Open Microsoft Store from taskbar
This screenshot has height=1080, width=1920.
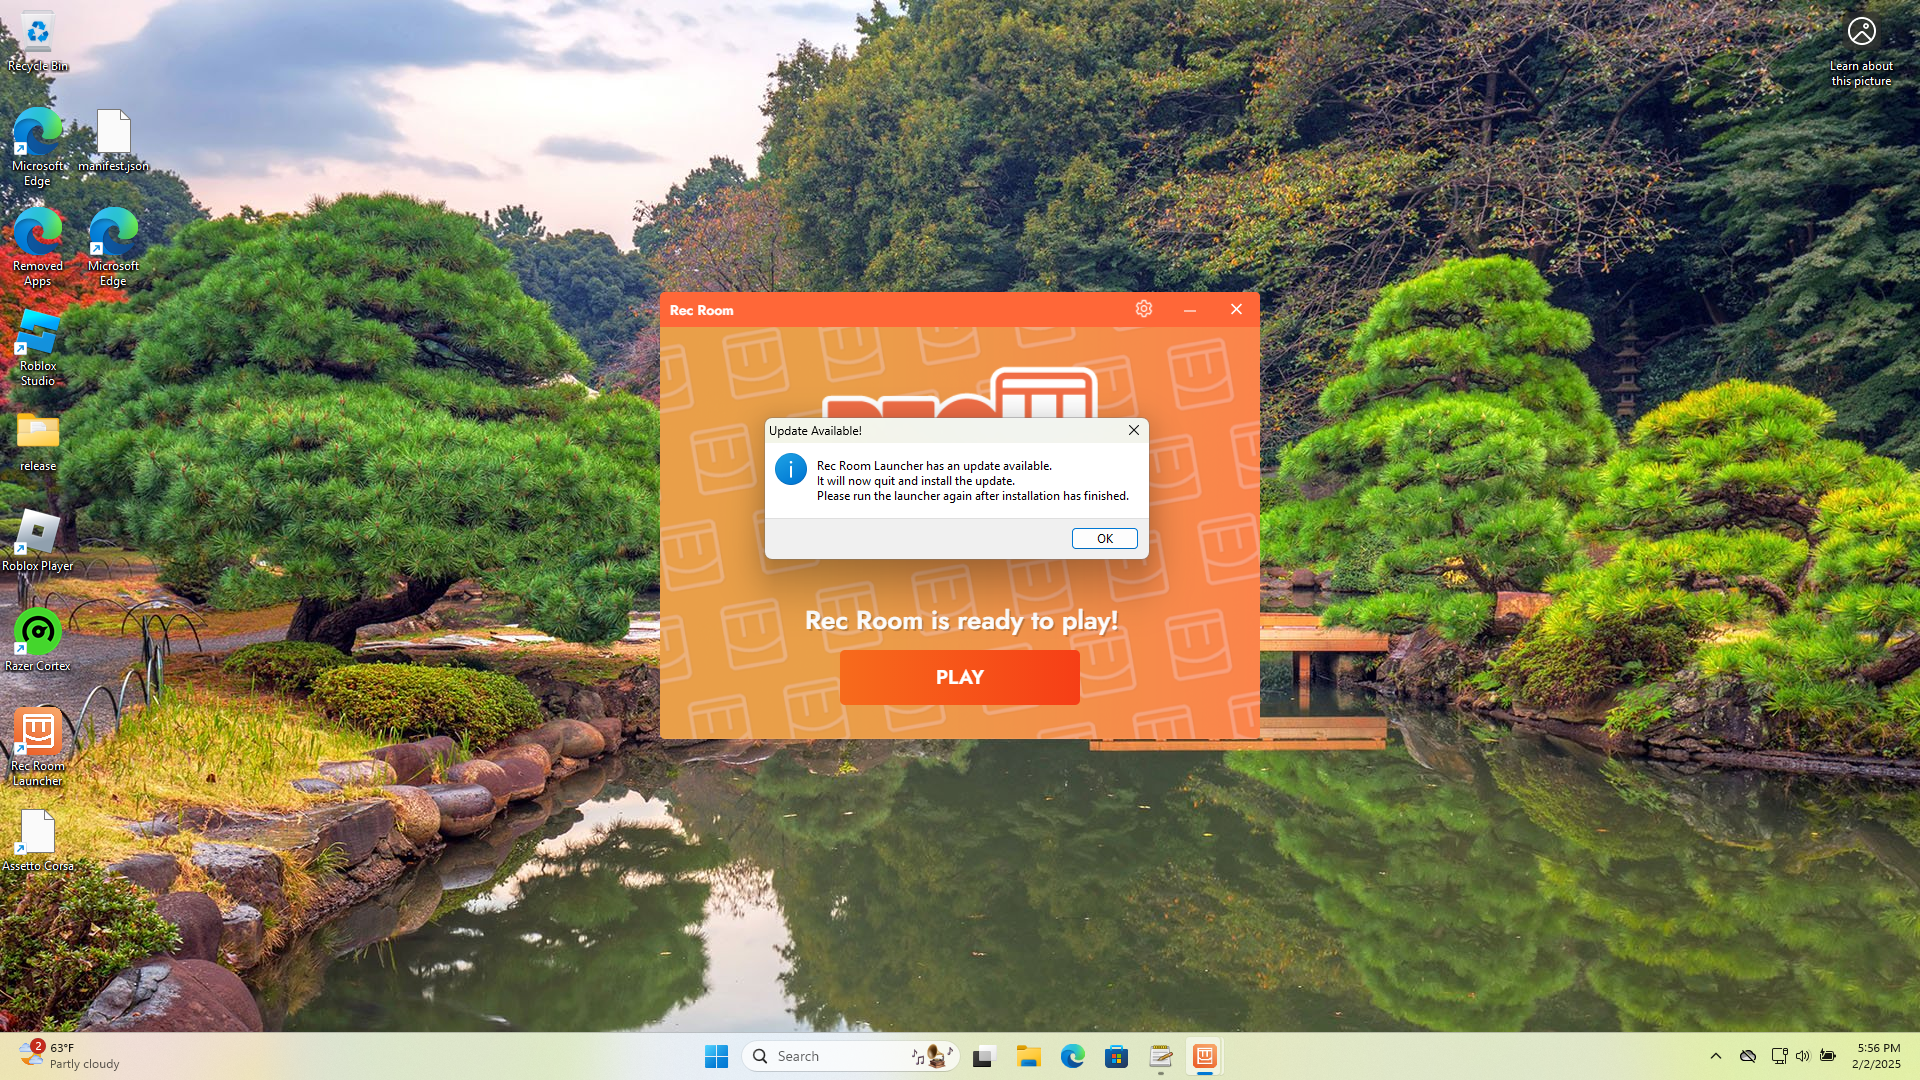(1116, 1056)
